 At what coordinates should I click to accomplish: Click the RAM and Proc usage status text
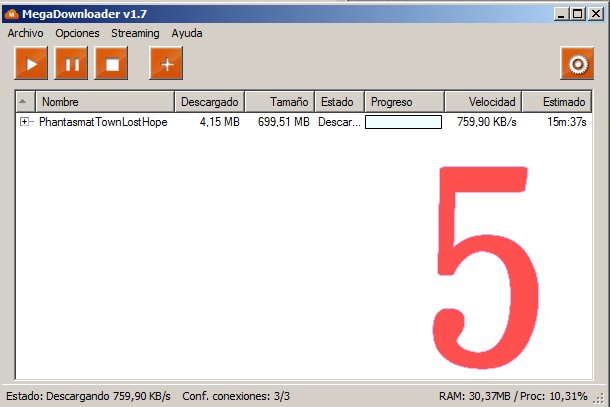[x=513, y=396]
